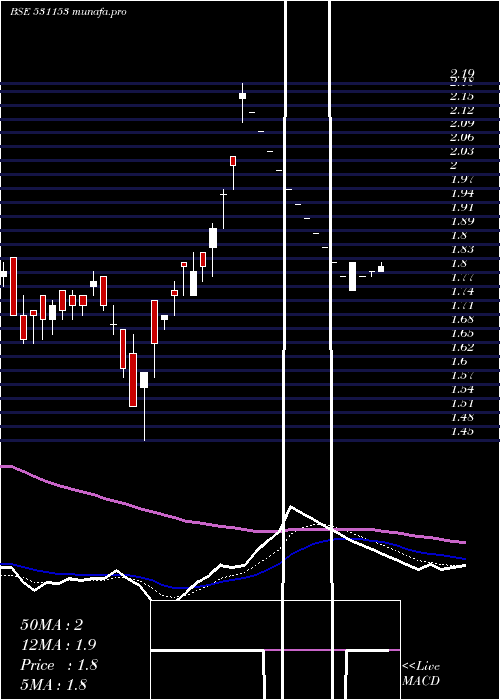The width and height of the screenshot is (500, 700).
Task: Click the 1.83 price axis label
Action: point(462,249)
